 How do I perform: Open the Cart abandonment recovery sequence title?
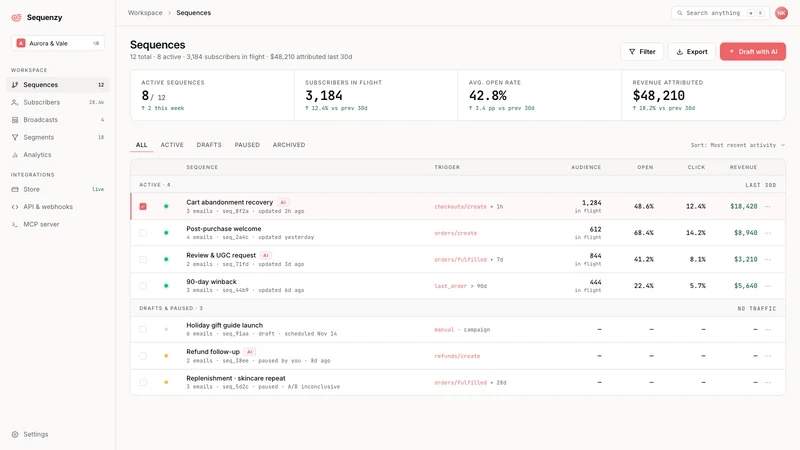click(x=230, y=202)
